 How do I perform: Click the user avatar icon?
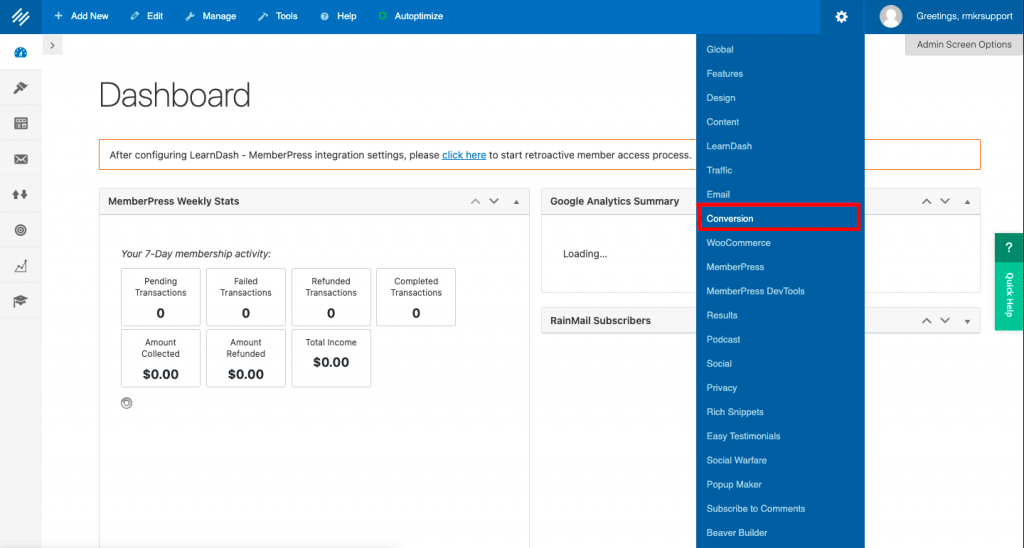(890, 16)
